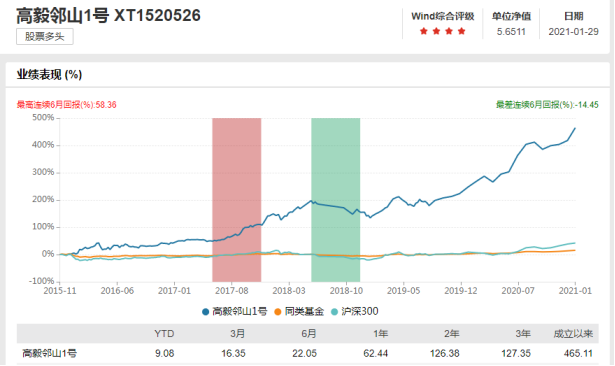The image size is (615, 366).
Task: Click the 3年 column header
Action: pyautogui.click(x=523, y=334)
